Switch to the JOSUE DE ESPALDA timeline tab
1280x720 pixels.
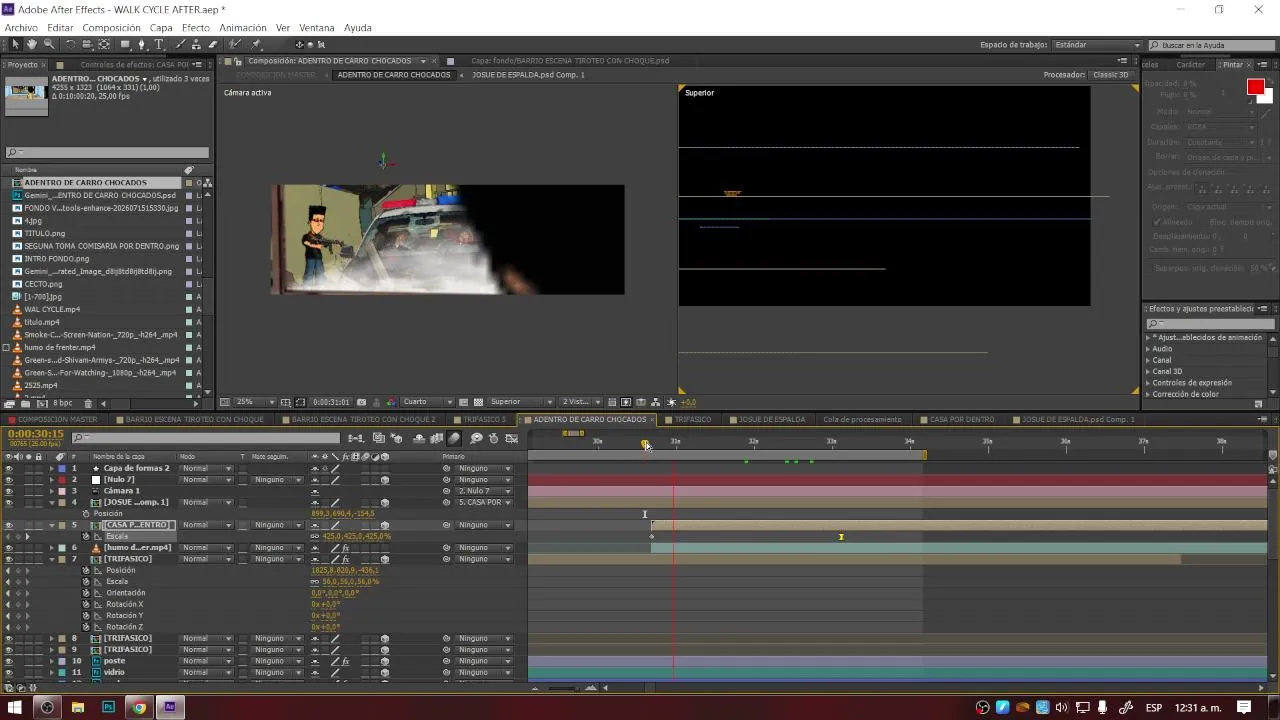click(771, 420)
